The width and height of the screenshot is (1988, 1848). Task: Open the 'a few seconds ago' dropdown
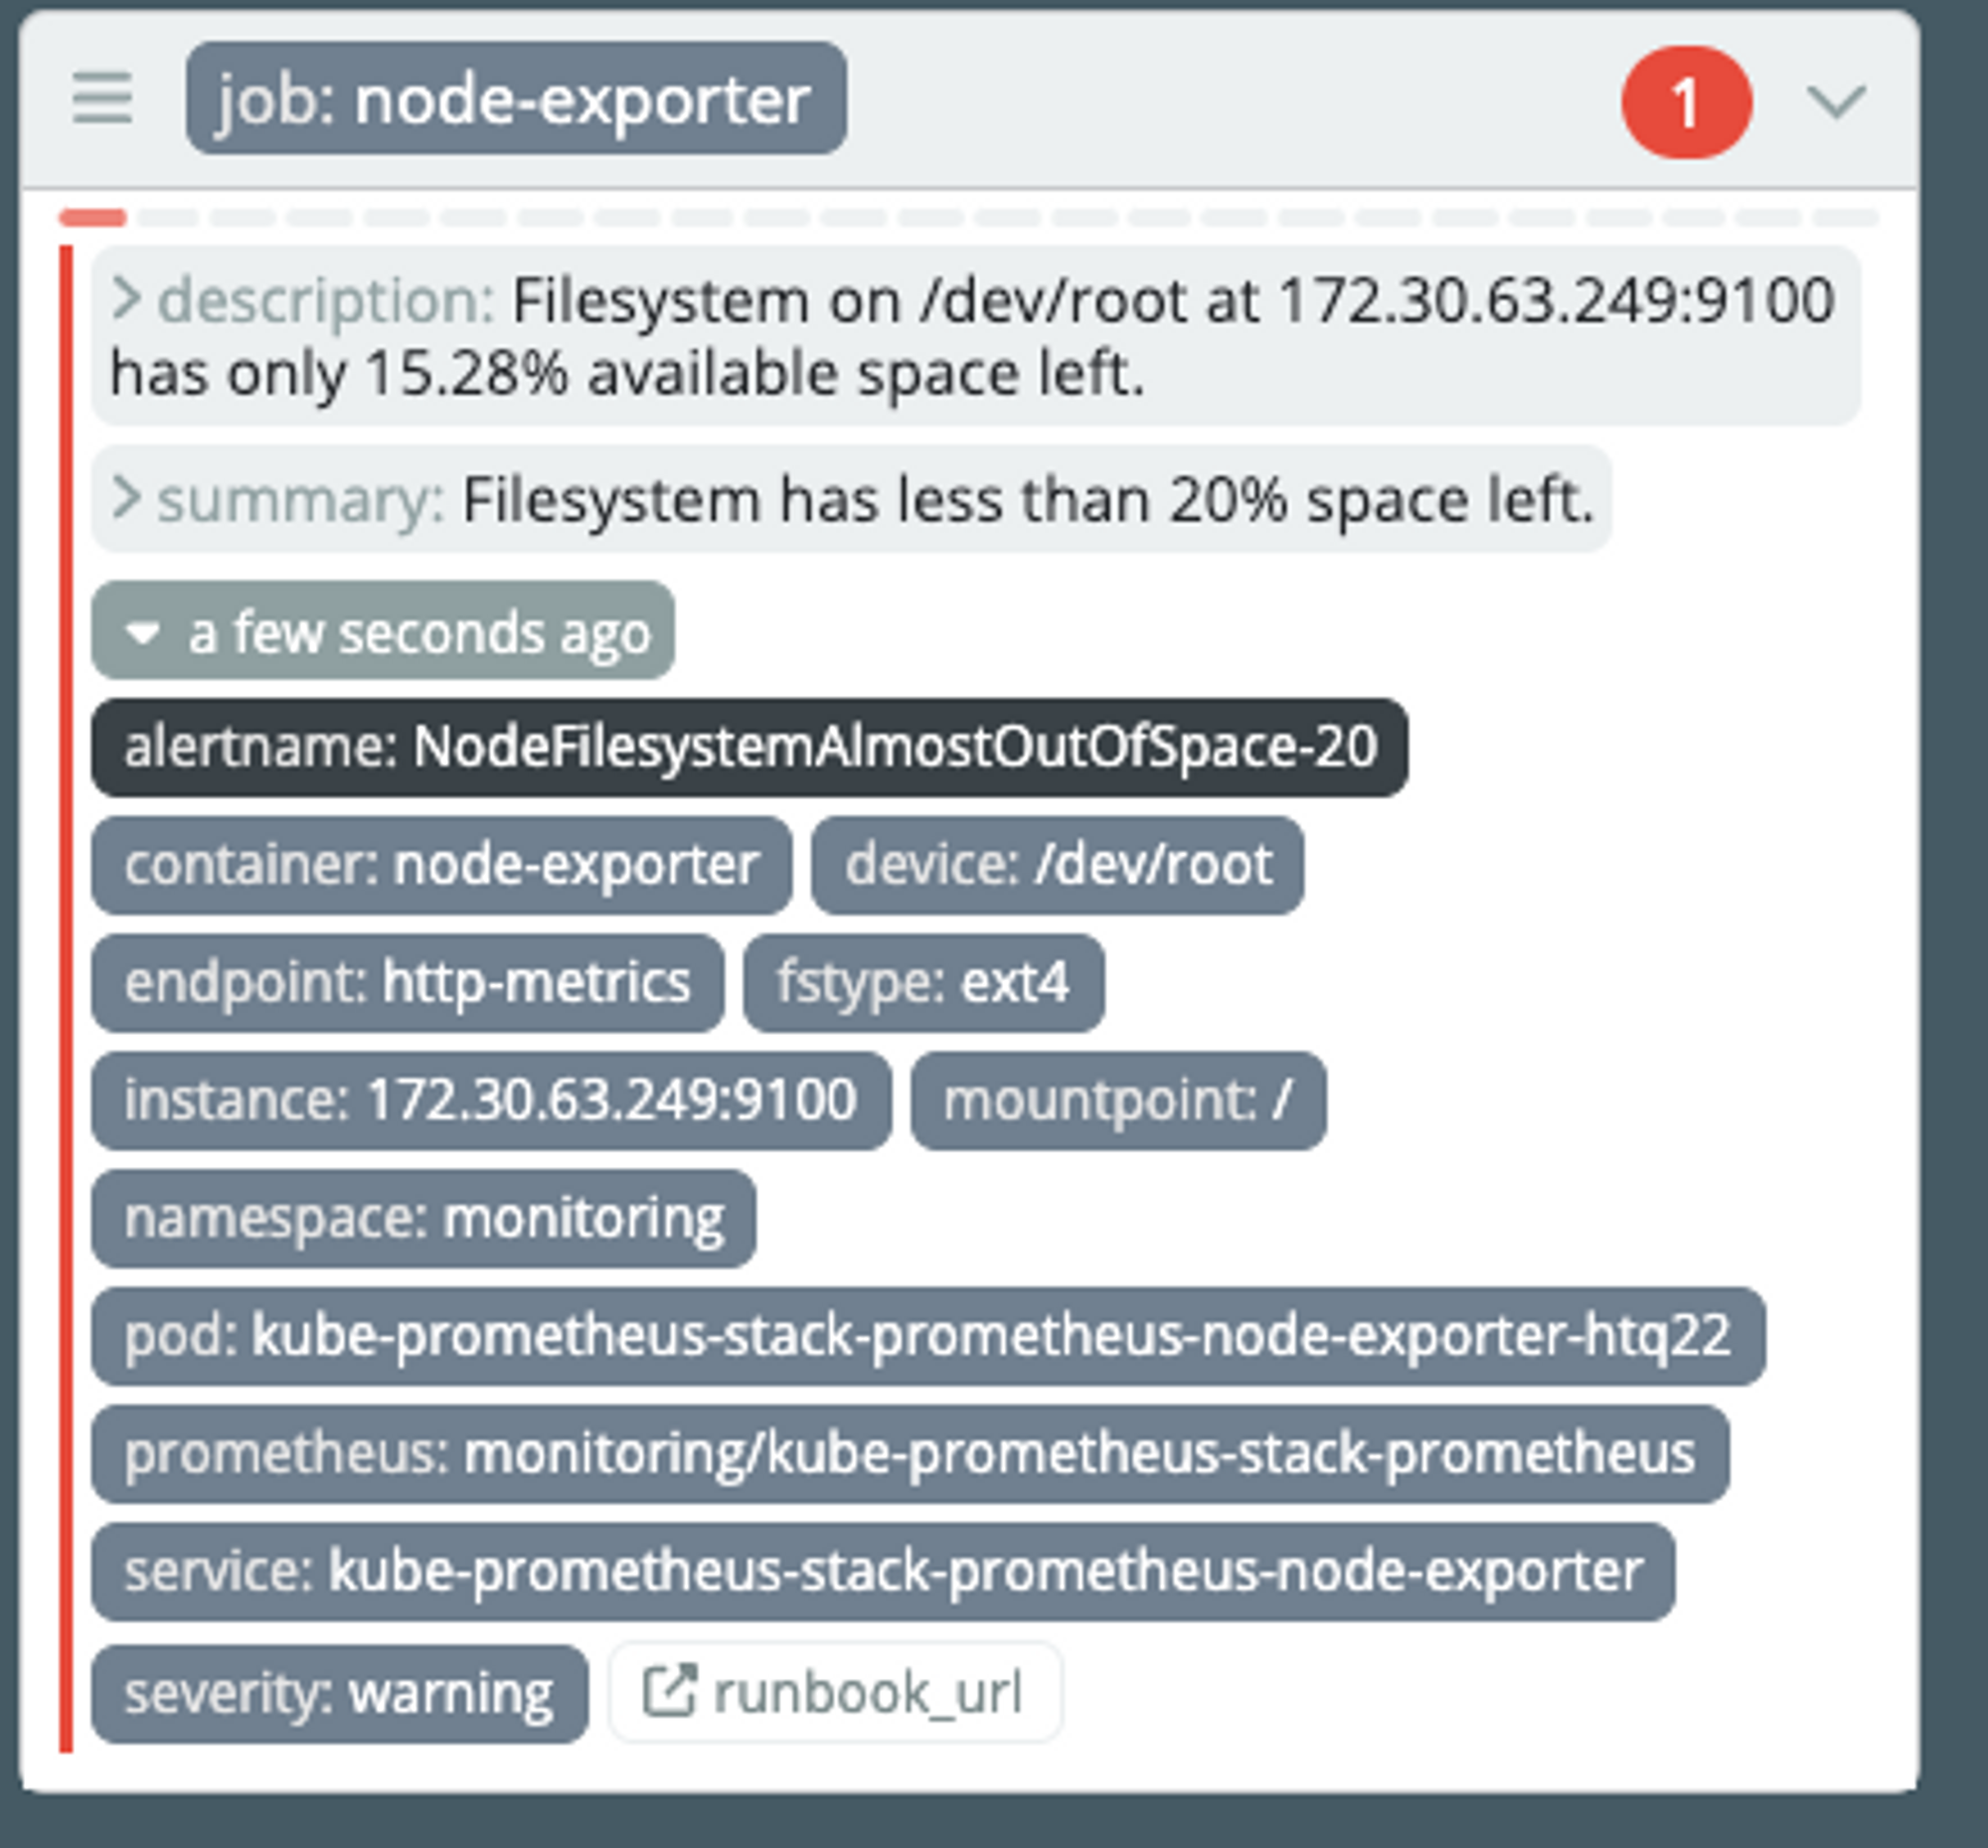click(x=383, y=631)
